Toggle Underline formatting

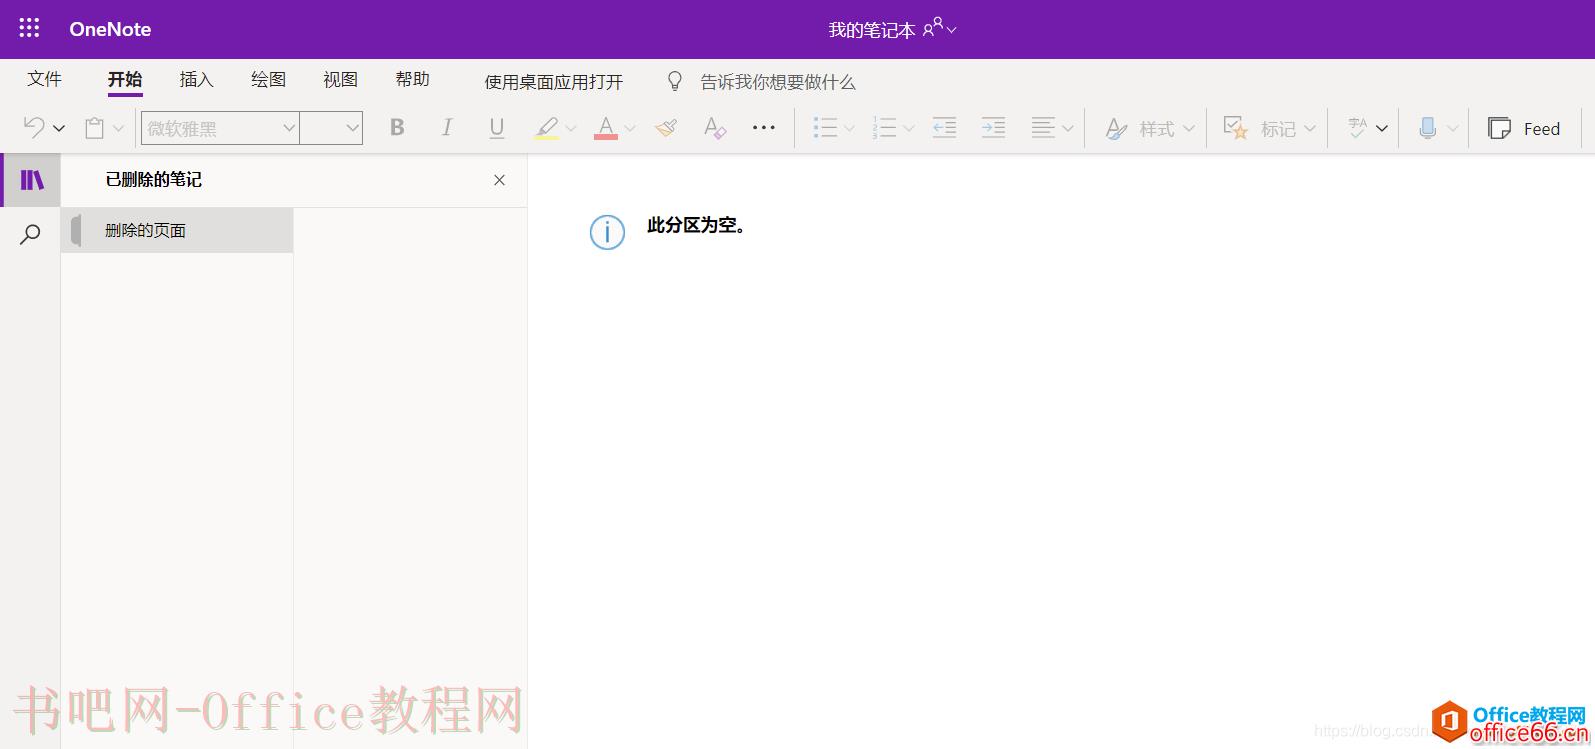(x=496, y=128)
